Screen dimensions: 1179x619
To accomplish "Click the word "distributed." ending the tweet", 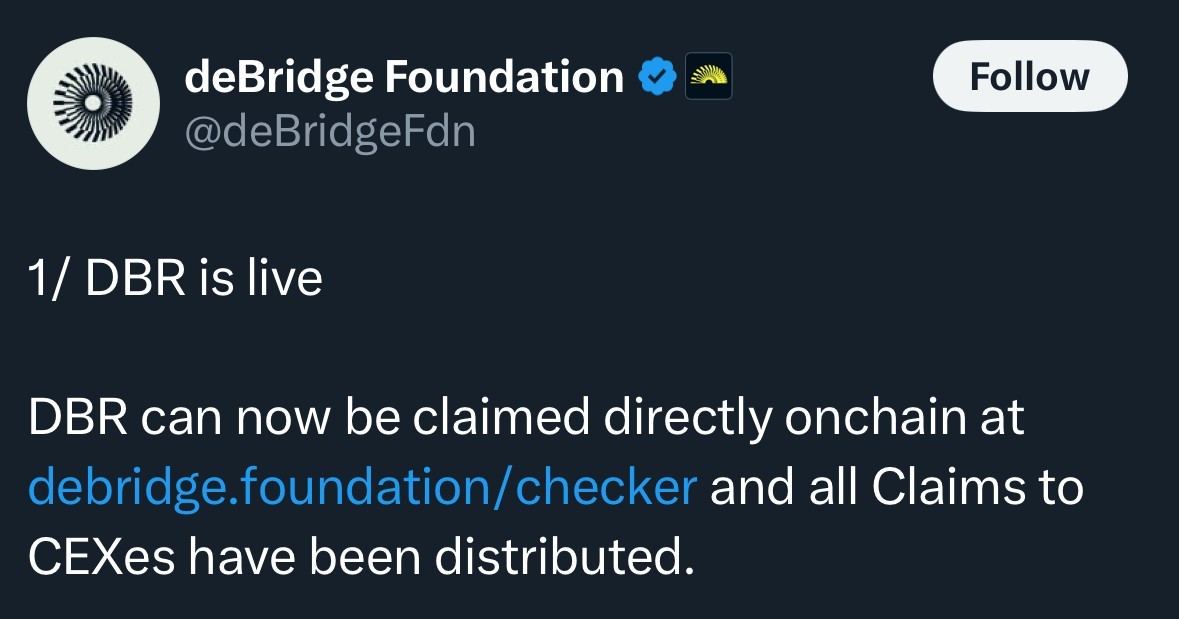I will click(565, 557).
